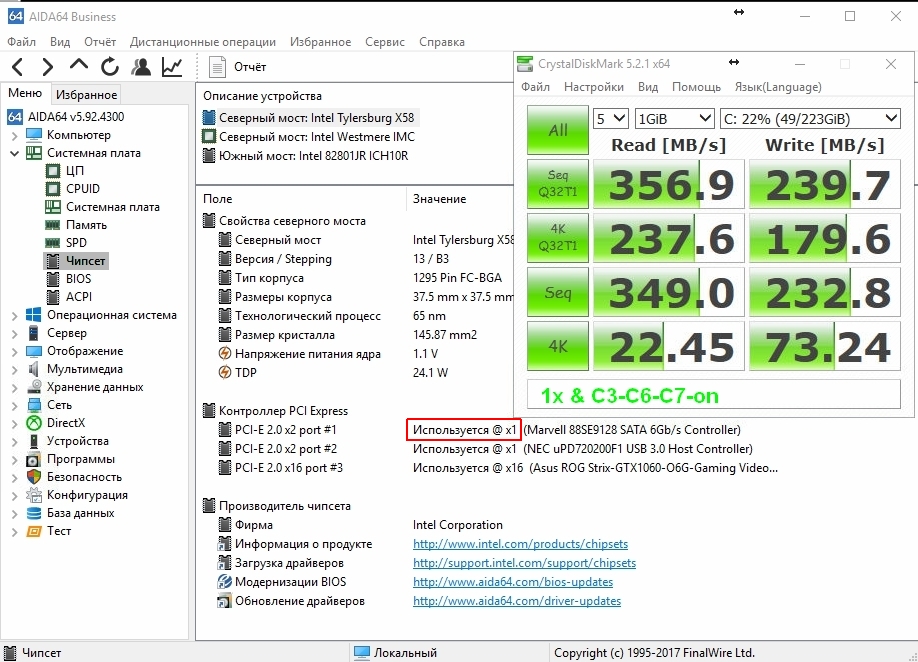Viewport: 918px width, 662px height.
Task: Open drive dropdown showing C: 22%
Action: click(x=810, y=119)
